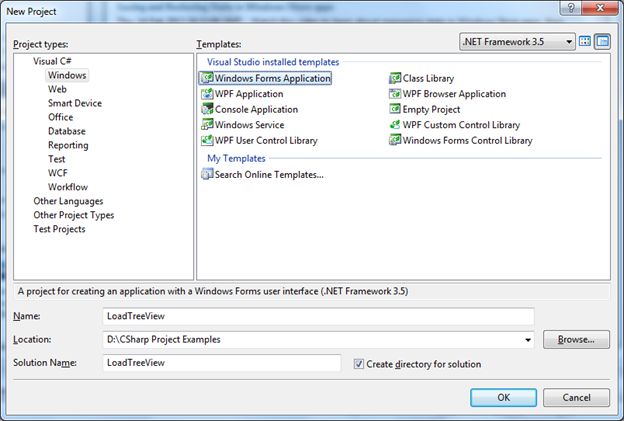Click the WPF User Control Library label
This screenshot has height=421, width=624.
(x=266, y=140)
